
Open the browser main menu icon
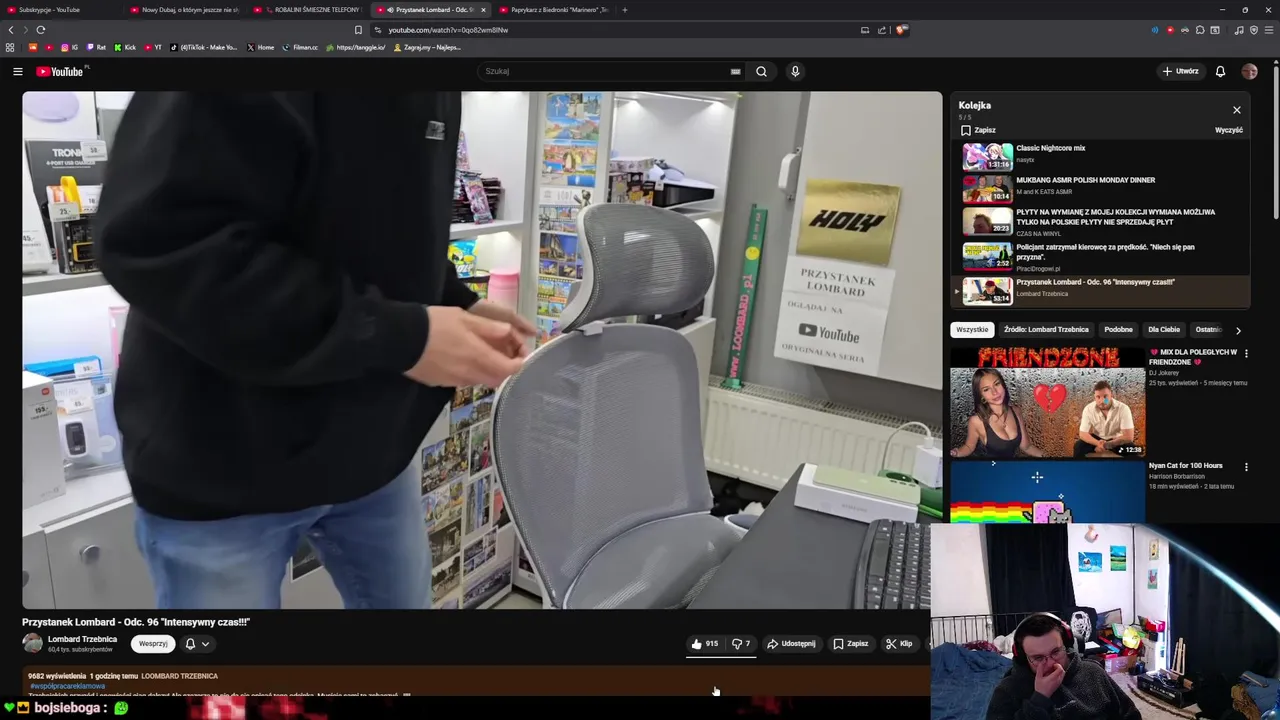(x=1268, y=30)
